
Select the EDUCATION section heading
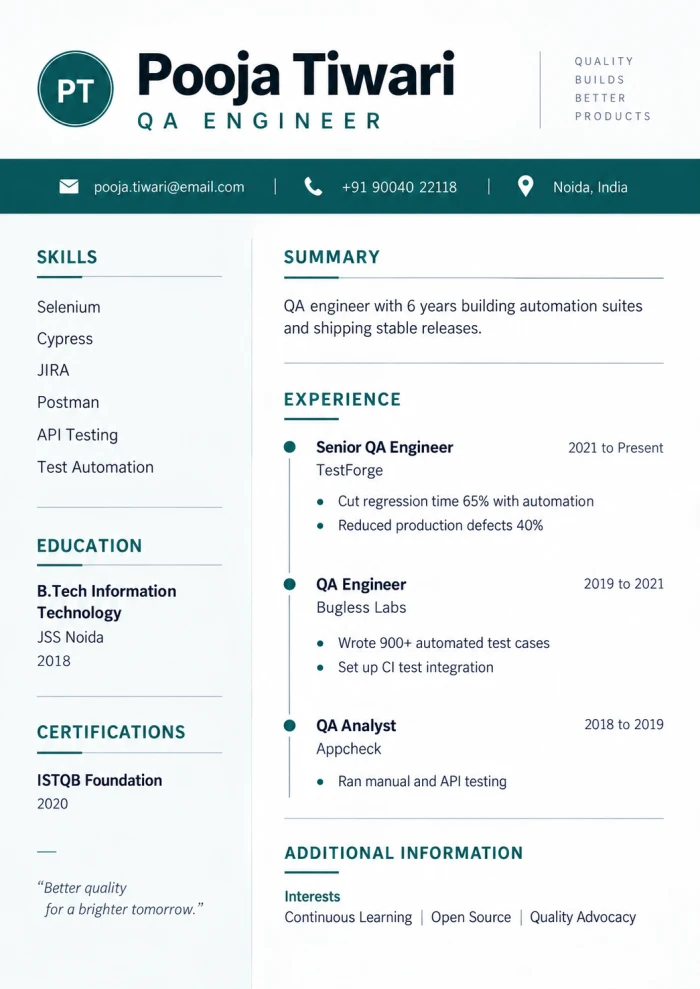[x=90, y=546]
